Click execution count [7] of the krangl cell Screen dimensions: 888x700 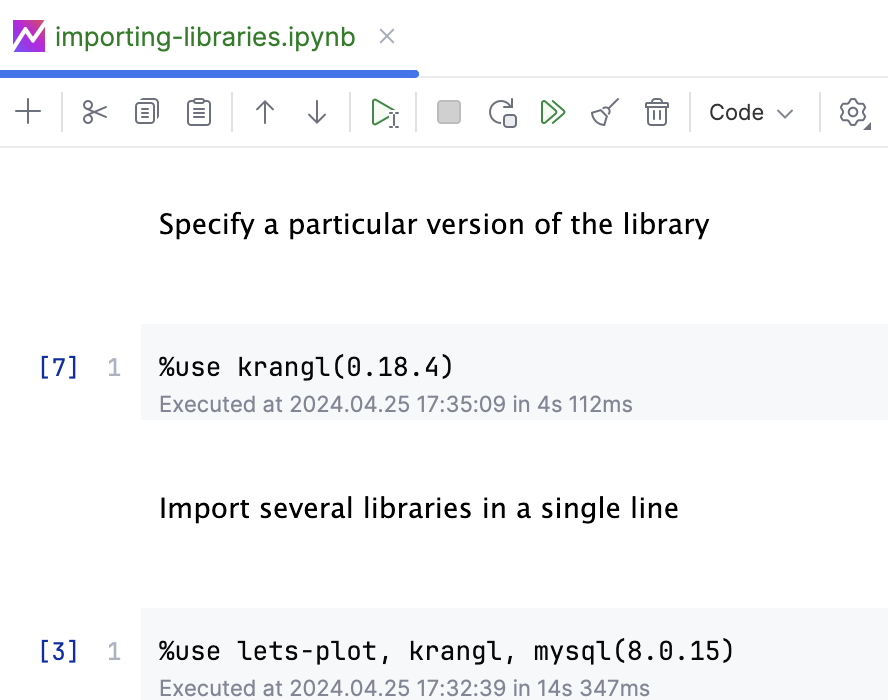[x=59, y=367]
